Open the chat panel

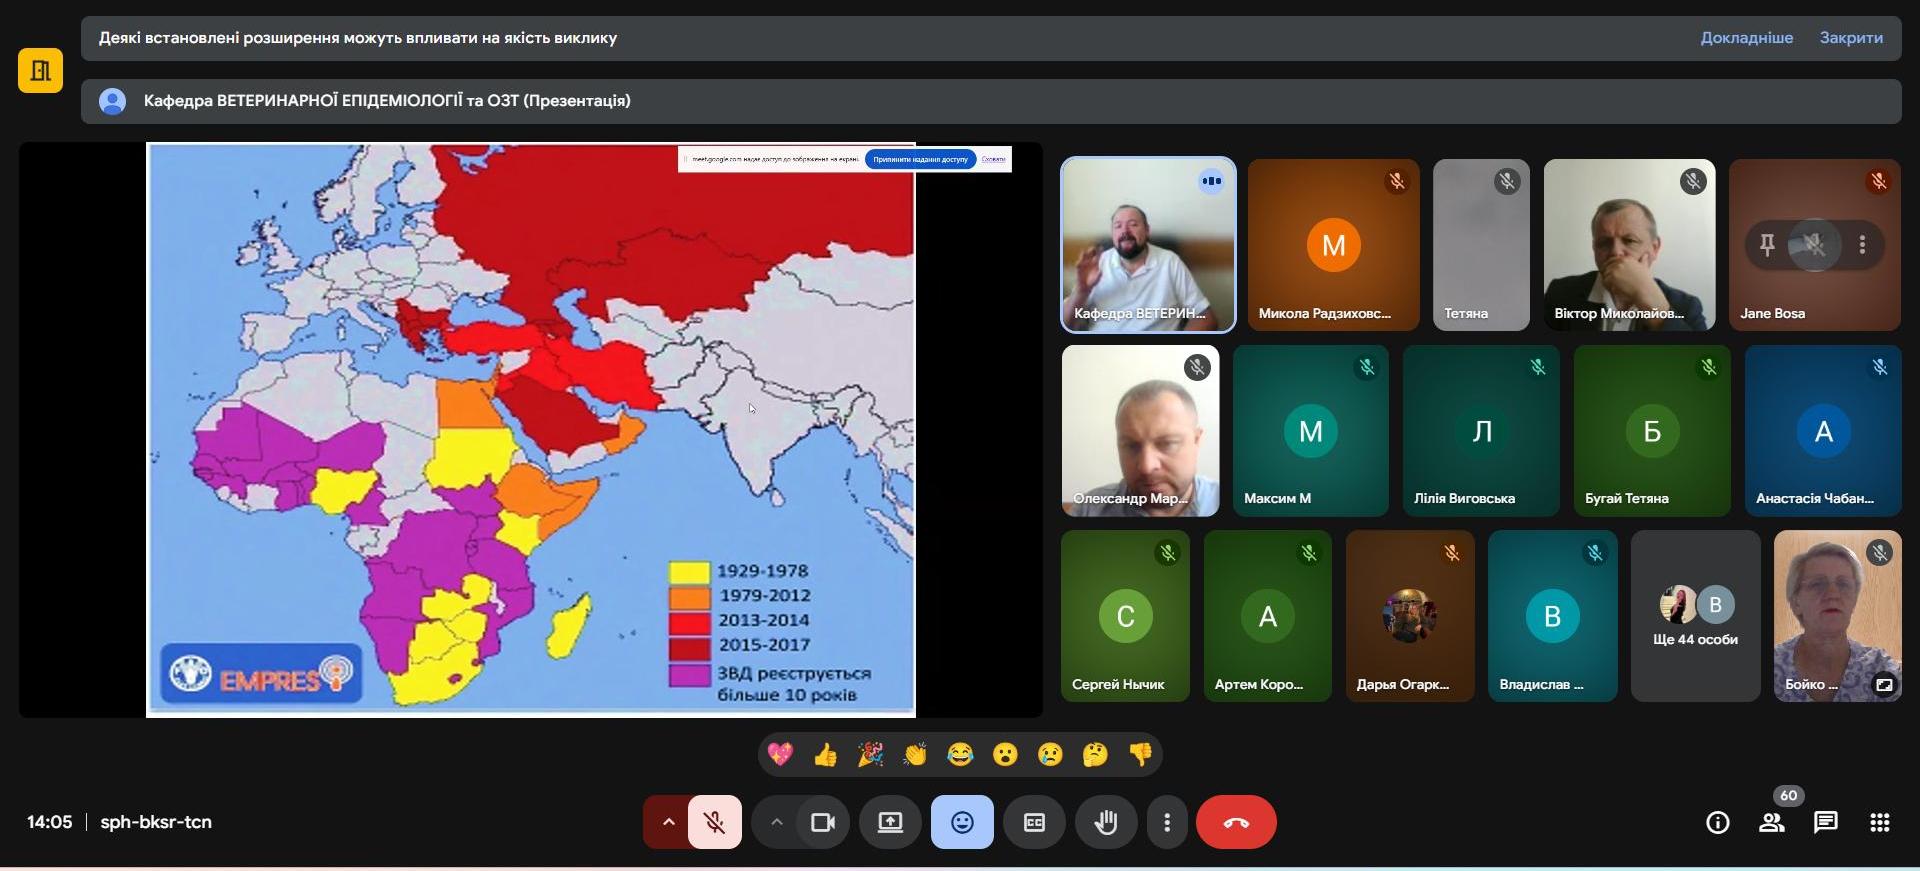1826,822
